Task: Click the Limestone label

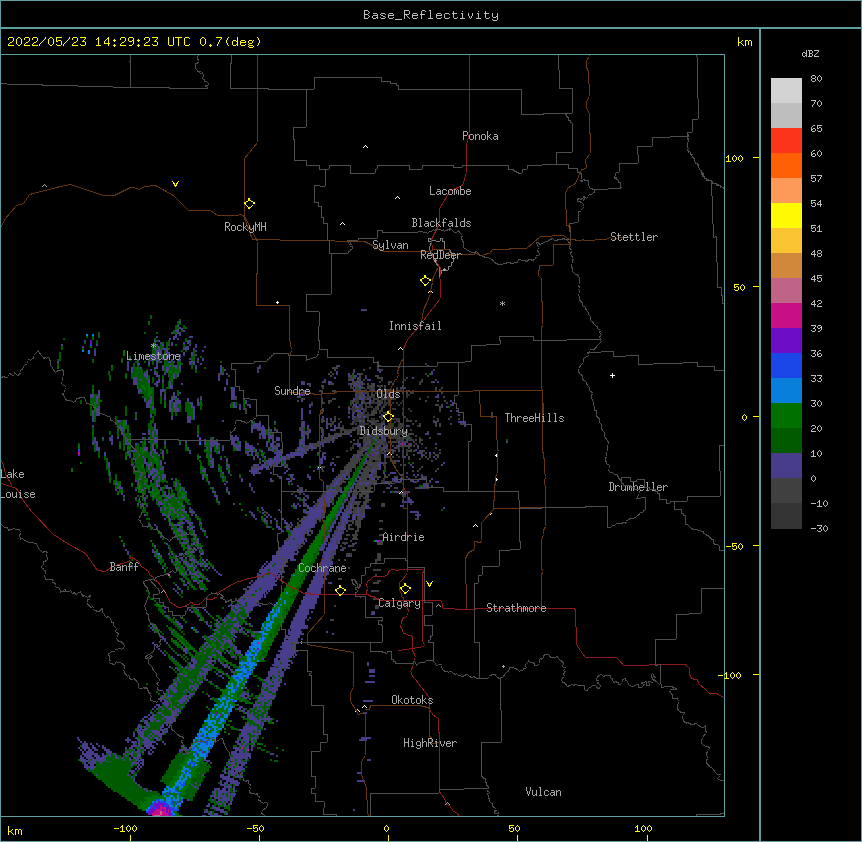Action: click(x=153, y=356)
